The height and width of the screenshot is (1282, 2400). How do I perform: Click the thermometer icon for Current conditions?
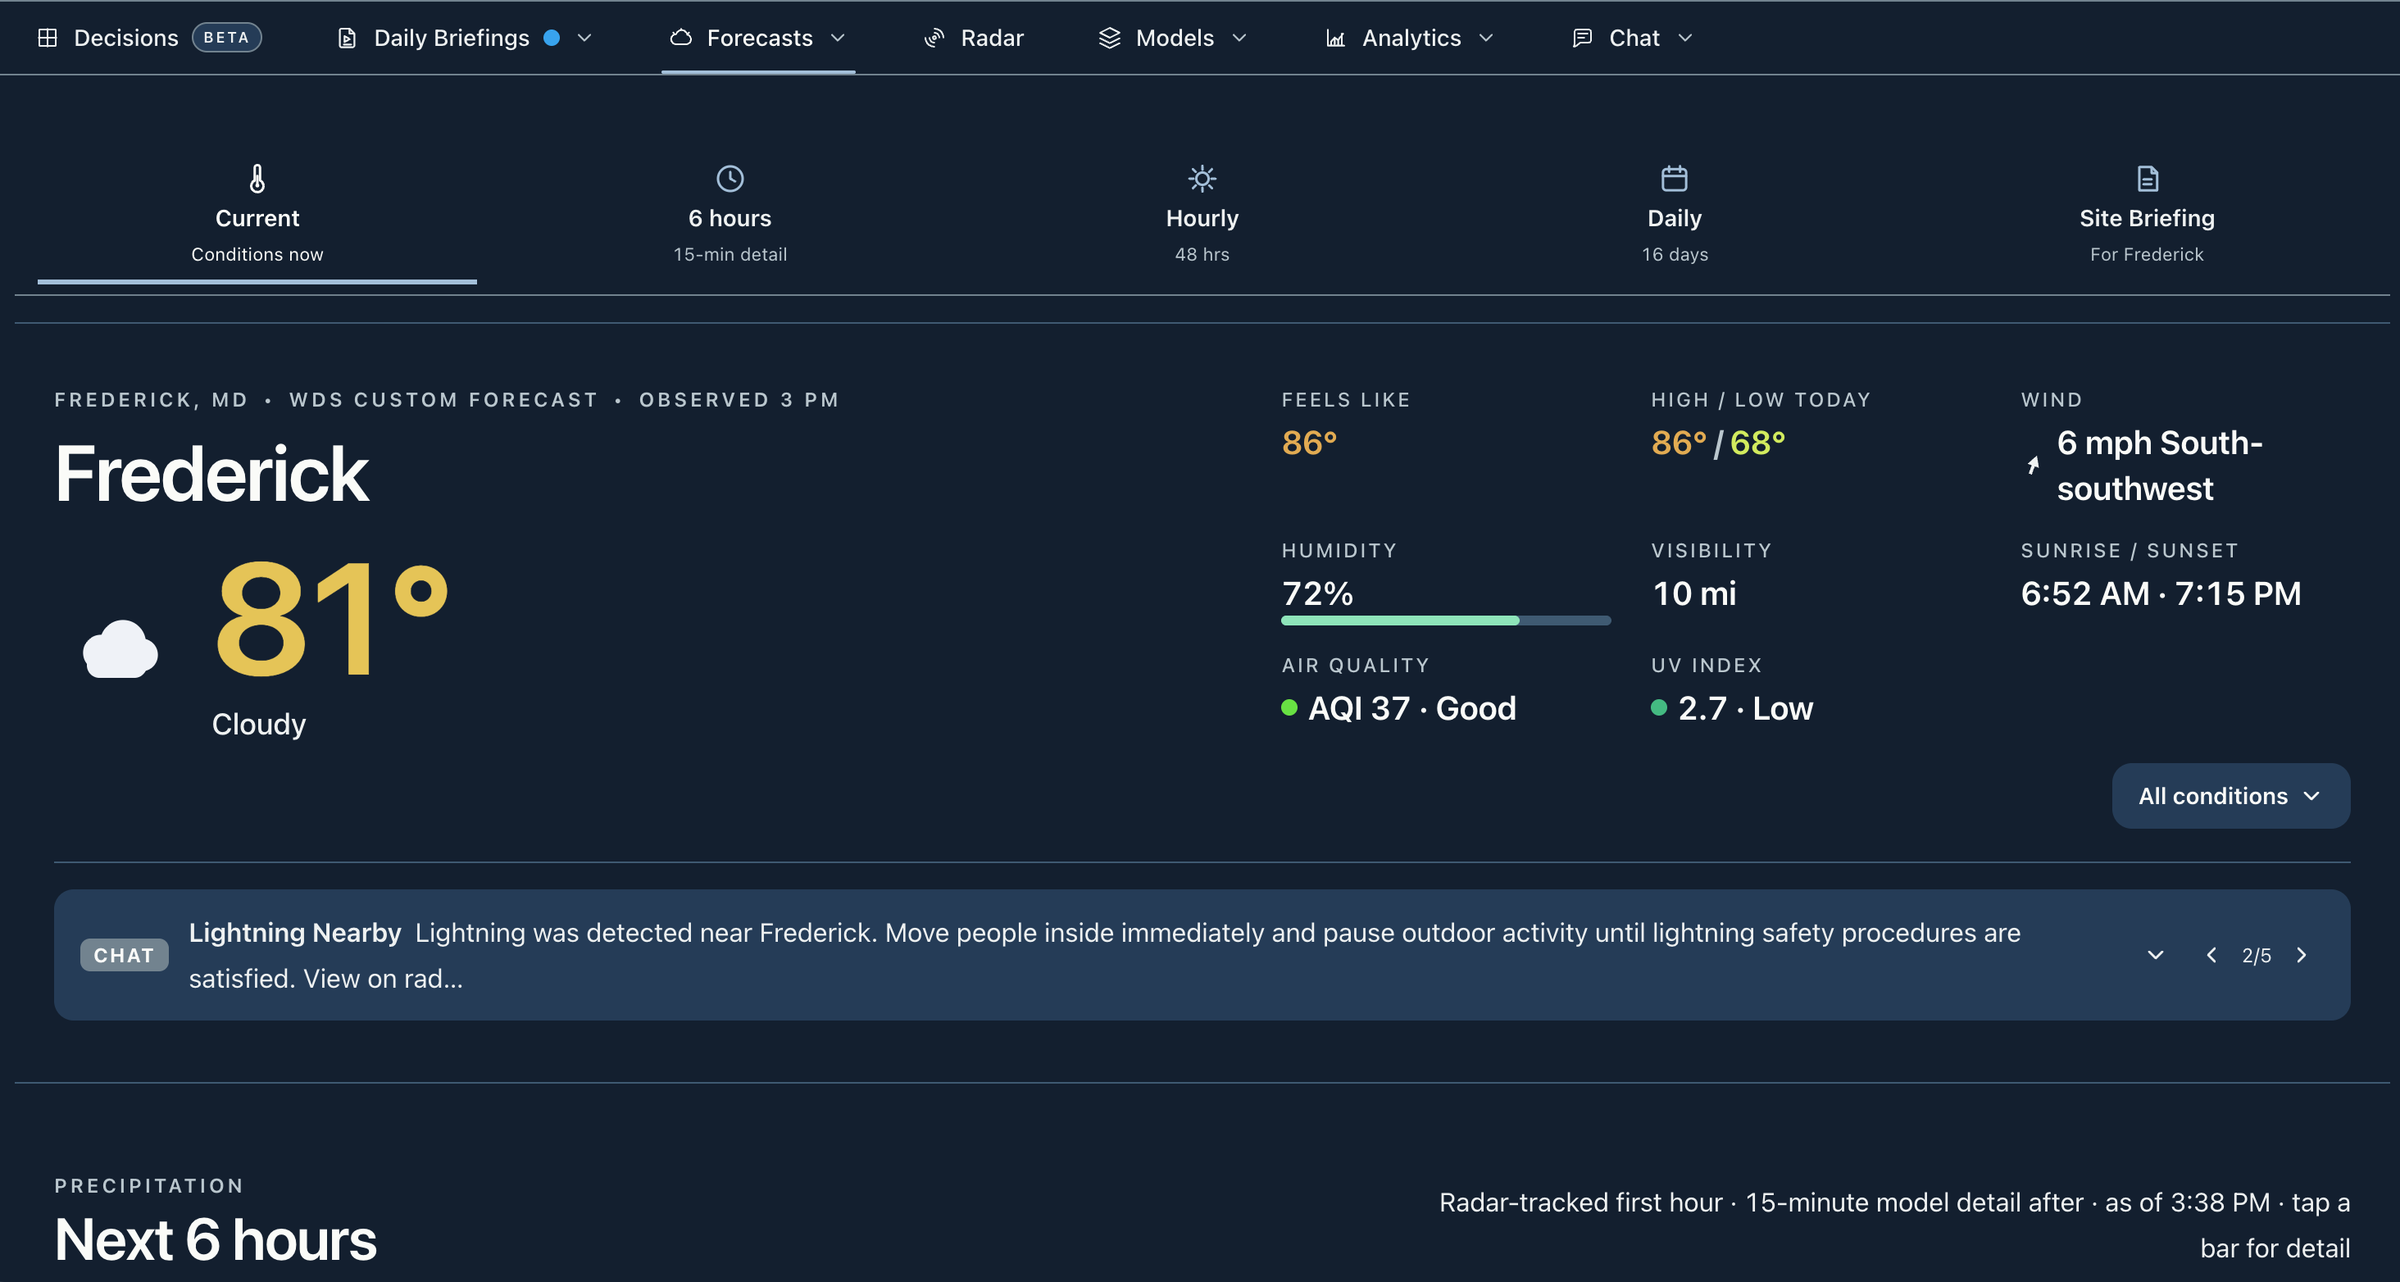point(257,179)
